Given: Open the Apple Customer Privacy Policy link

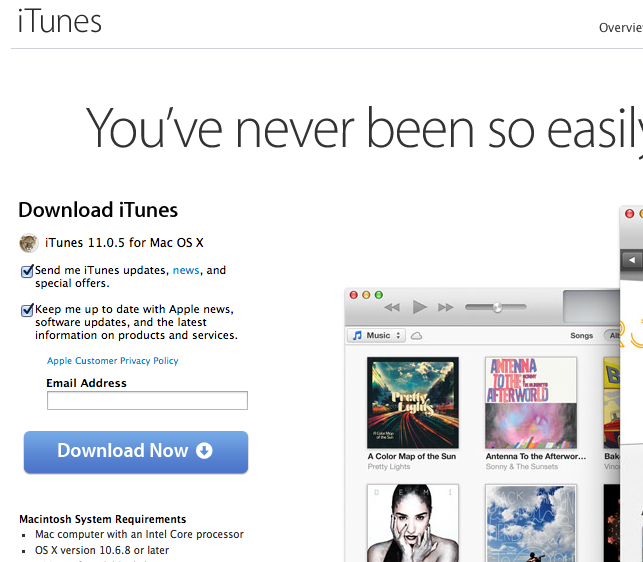Looking at the screenshot, I should click(113, 361).
